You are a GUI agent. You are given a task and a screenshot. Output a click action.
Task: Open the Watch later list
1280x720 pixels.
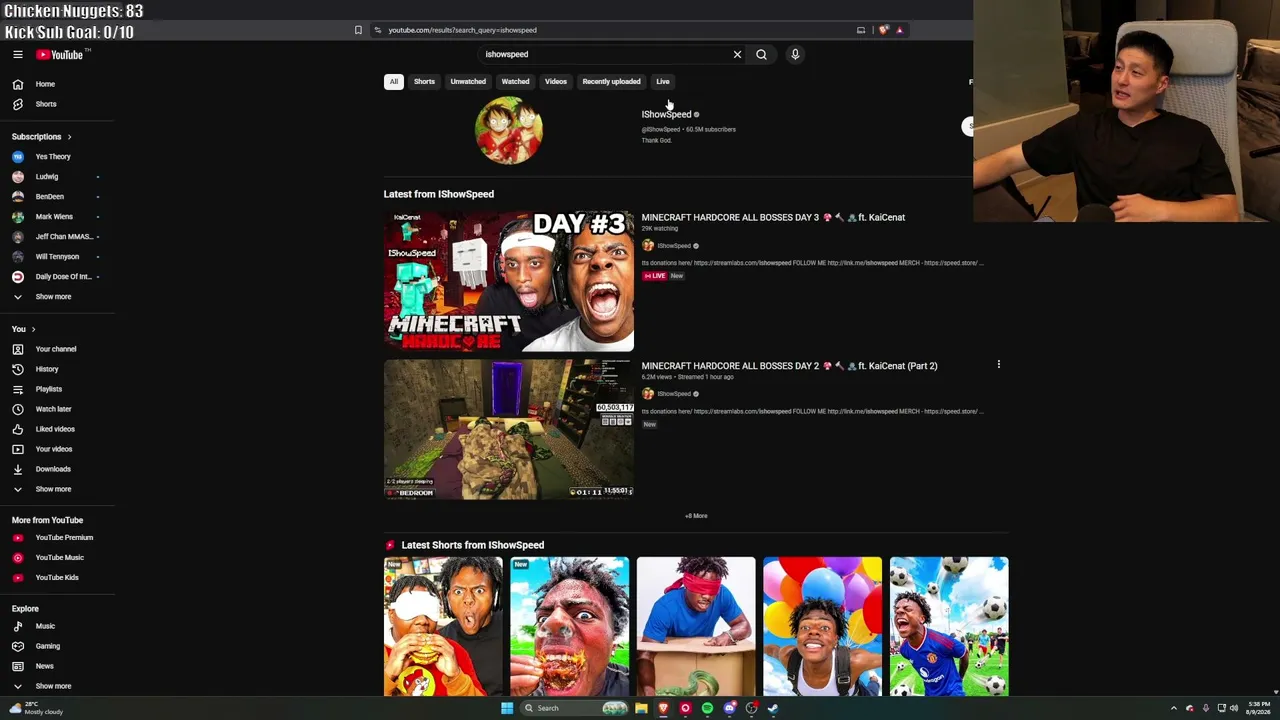click(x=53, y=409)
